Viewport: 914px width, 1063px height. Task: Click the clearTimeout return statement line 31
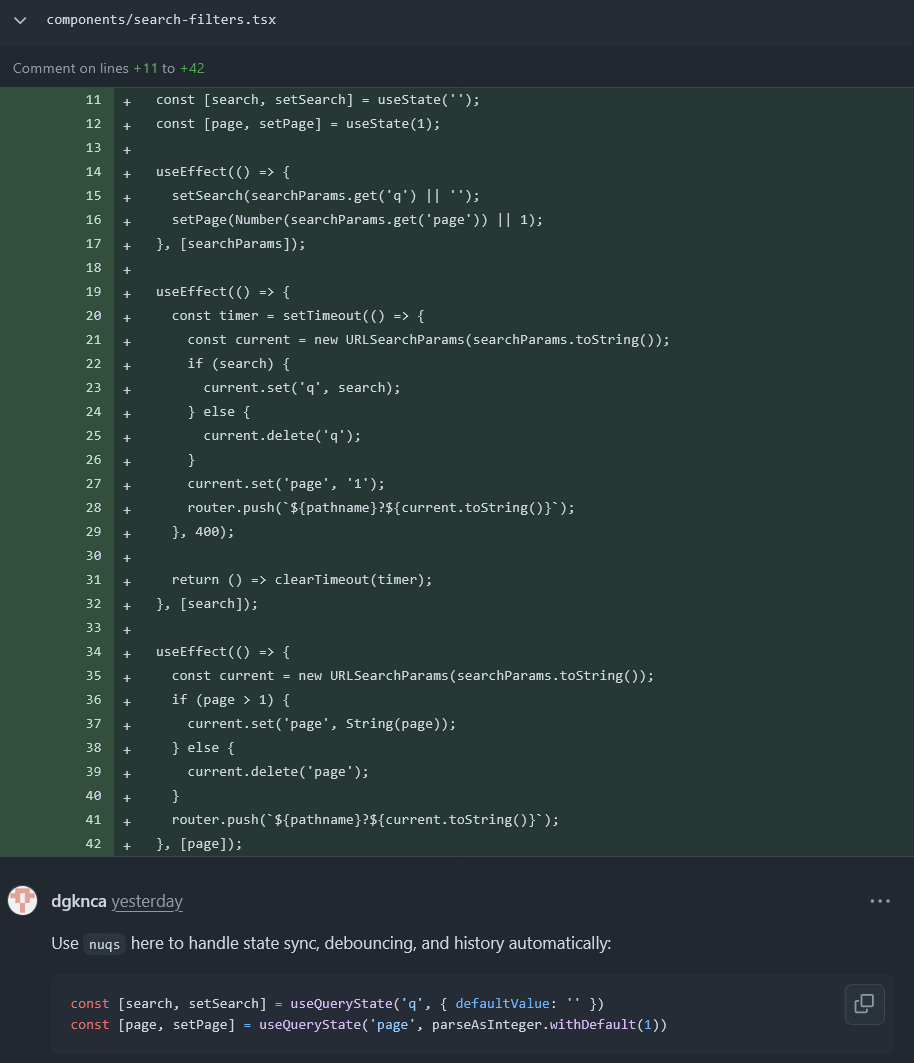(x=302, y=580)
